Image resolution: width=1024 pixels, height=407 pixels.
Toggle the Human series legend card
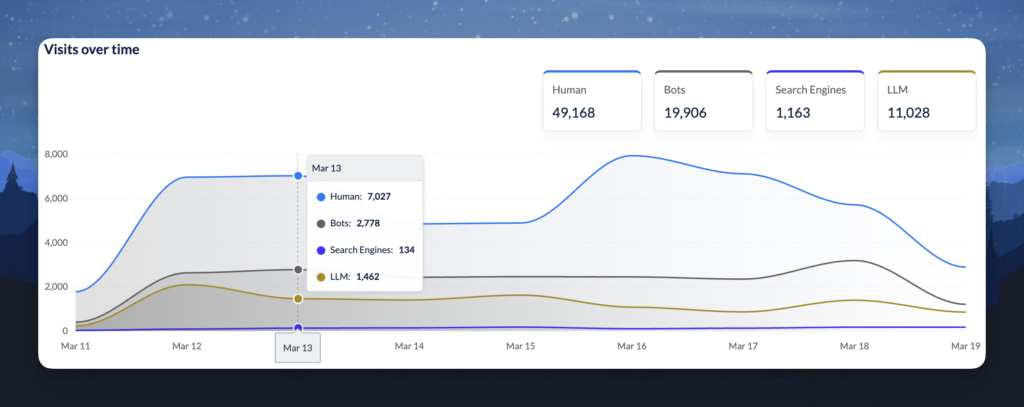click(592, 101)
